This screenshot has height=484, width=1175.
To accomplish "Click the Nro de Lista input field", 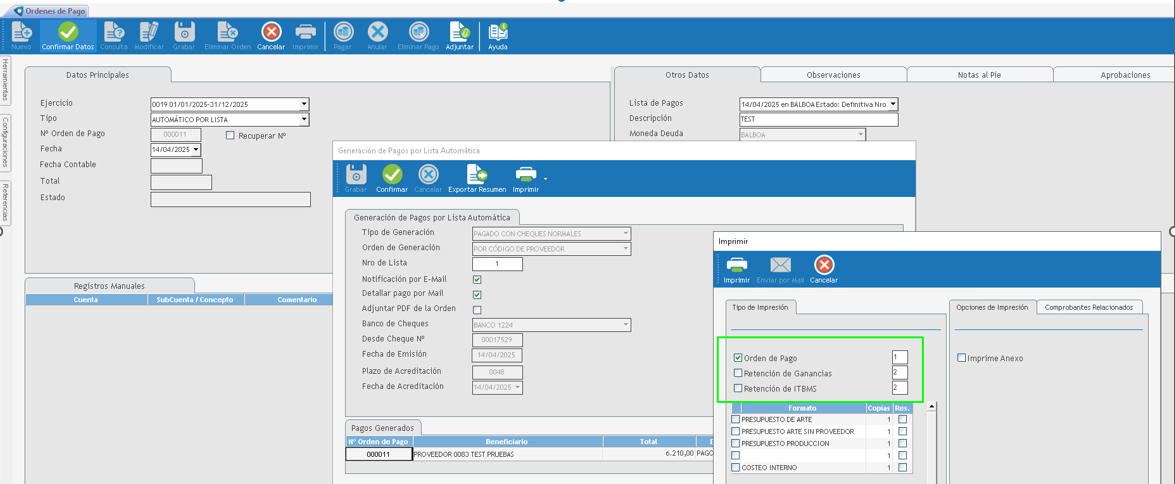I will click(497, 264).
